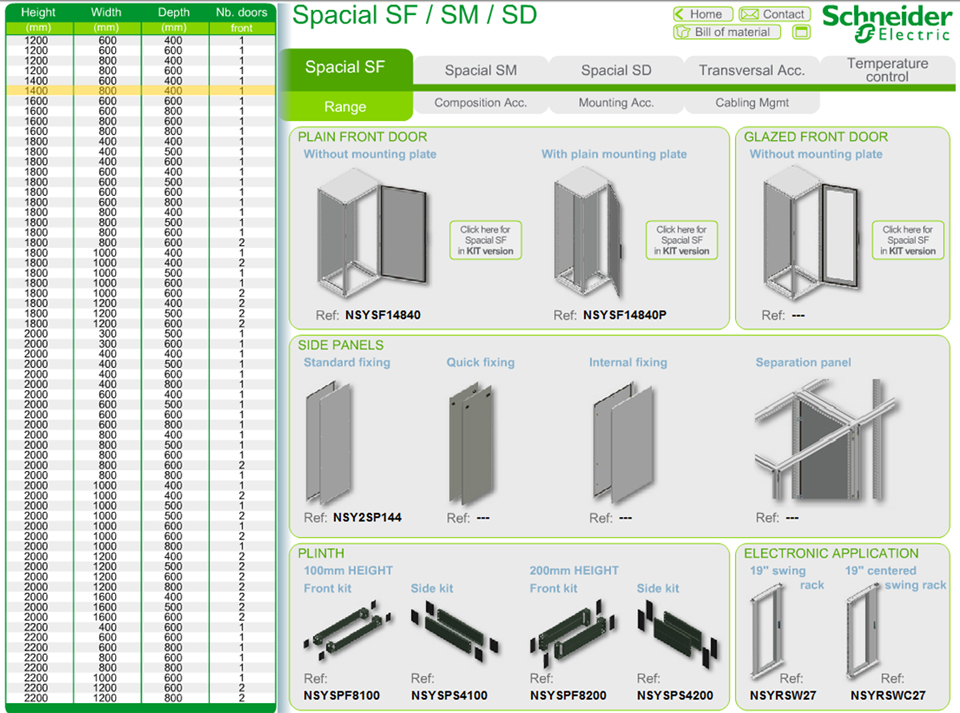Click the Width column header

point(107,12)
